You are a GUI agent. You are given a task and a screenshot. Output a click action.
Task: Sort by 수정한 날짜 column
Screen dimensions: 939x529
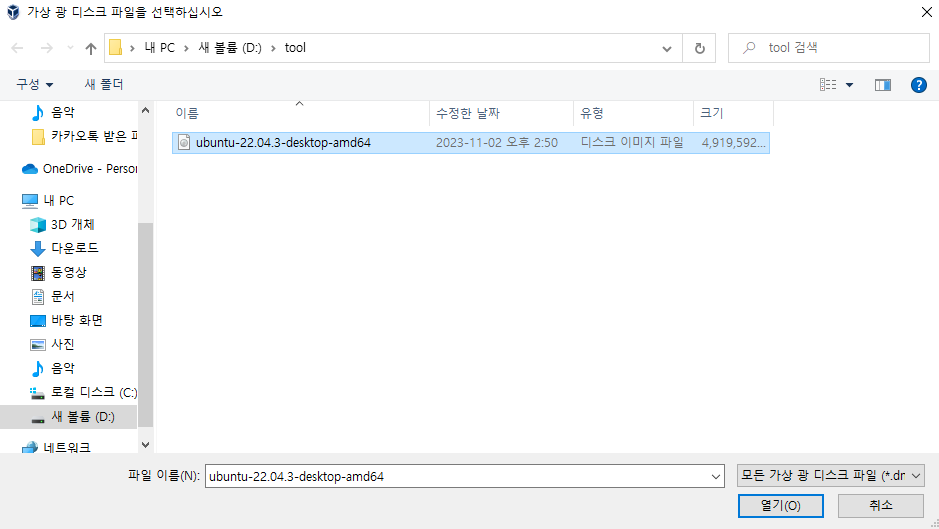click(x=501, y=113)
